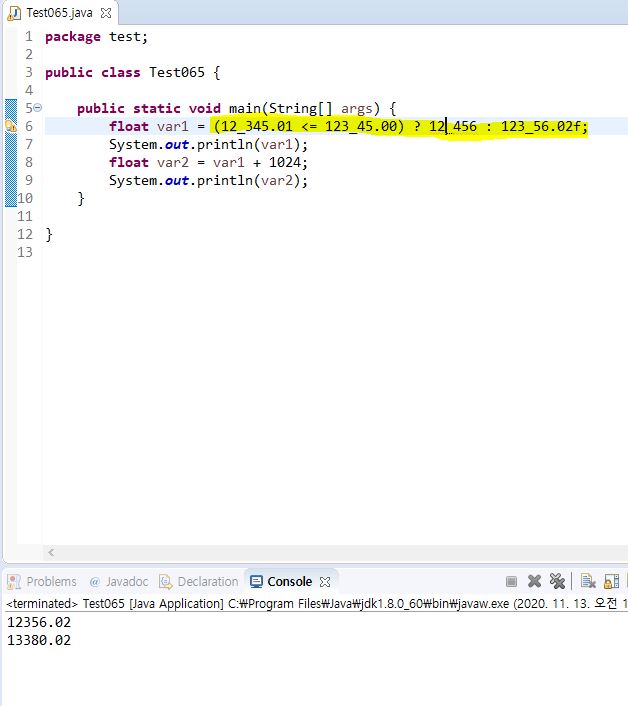Screen dimensions: 628x706
Task: Click Remove All Terminated Launches icon
Action: [557, 581]
